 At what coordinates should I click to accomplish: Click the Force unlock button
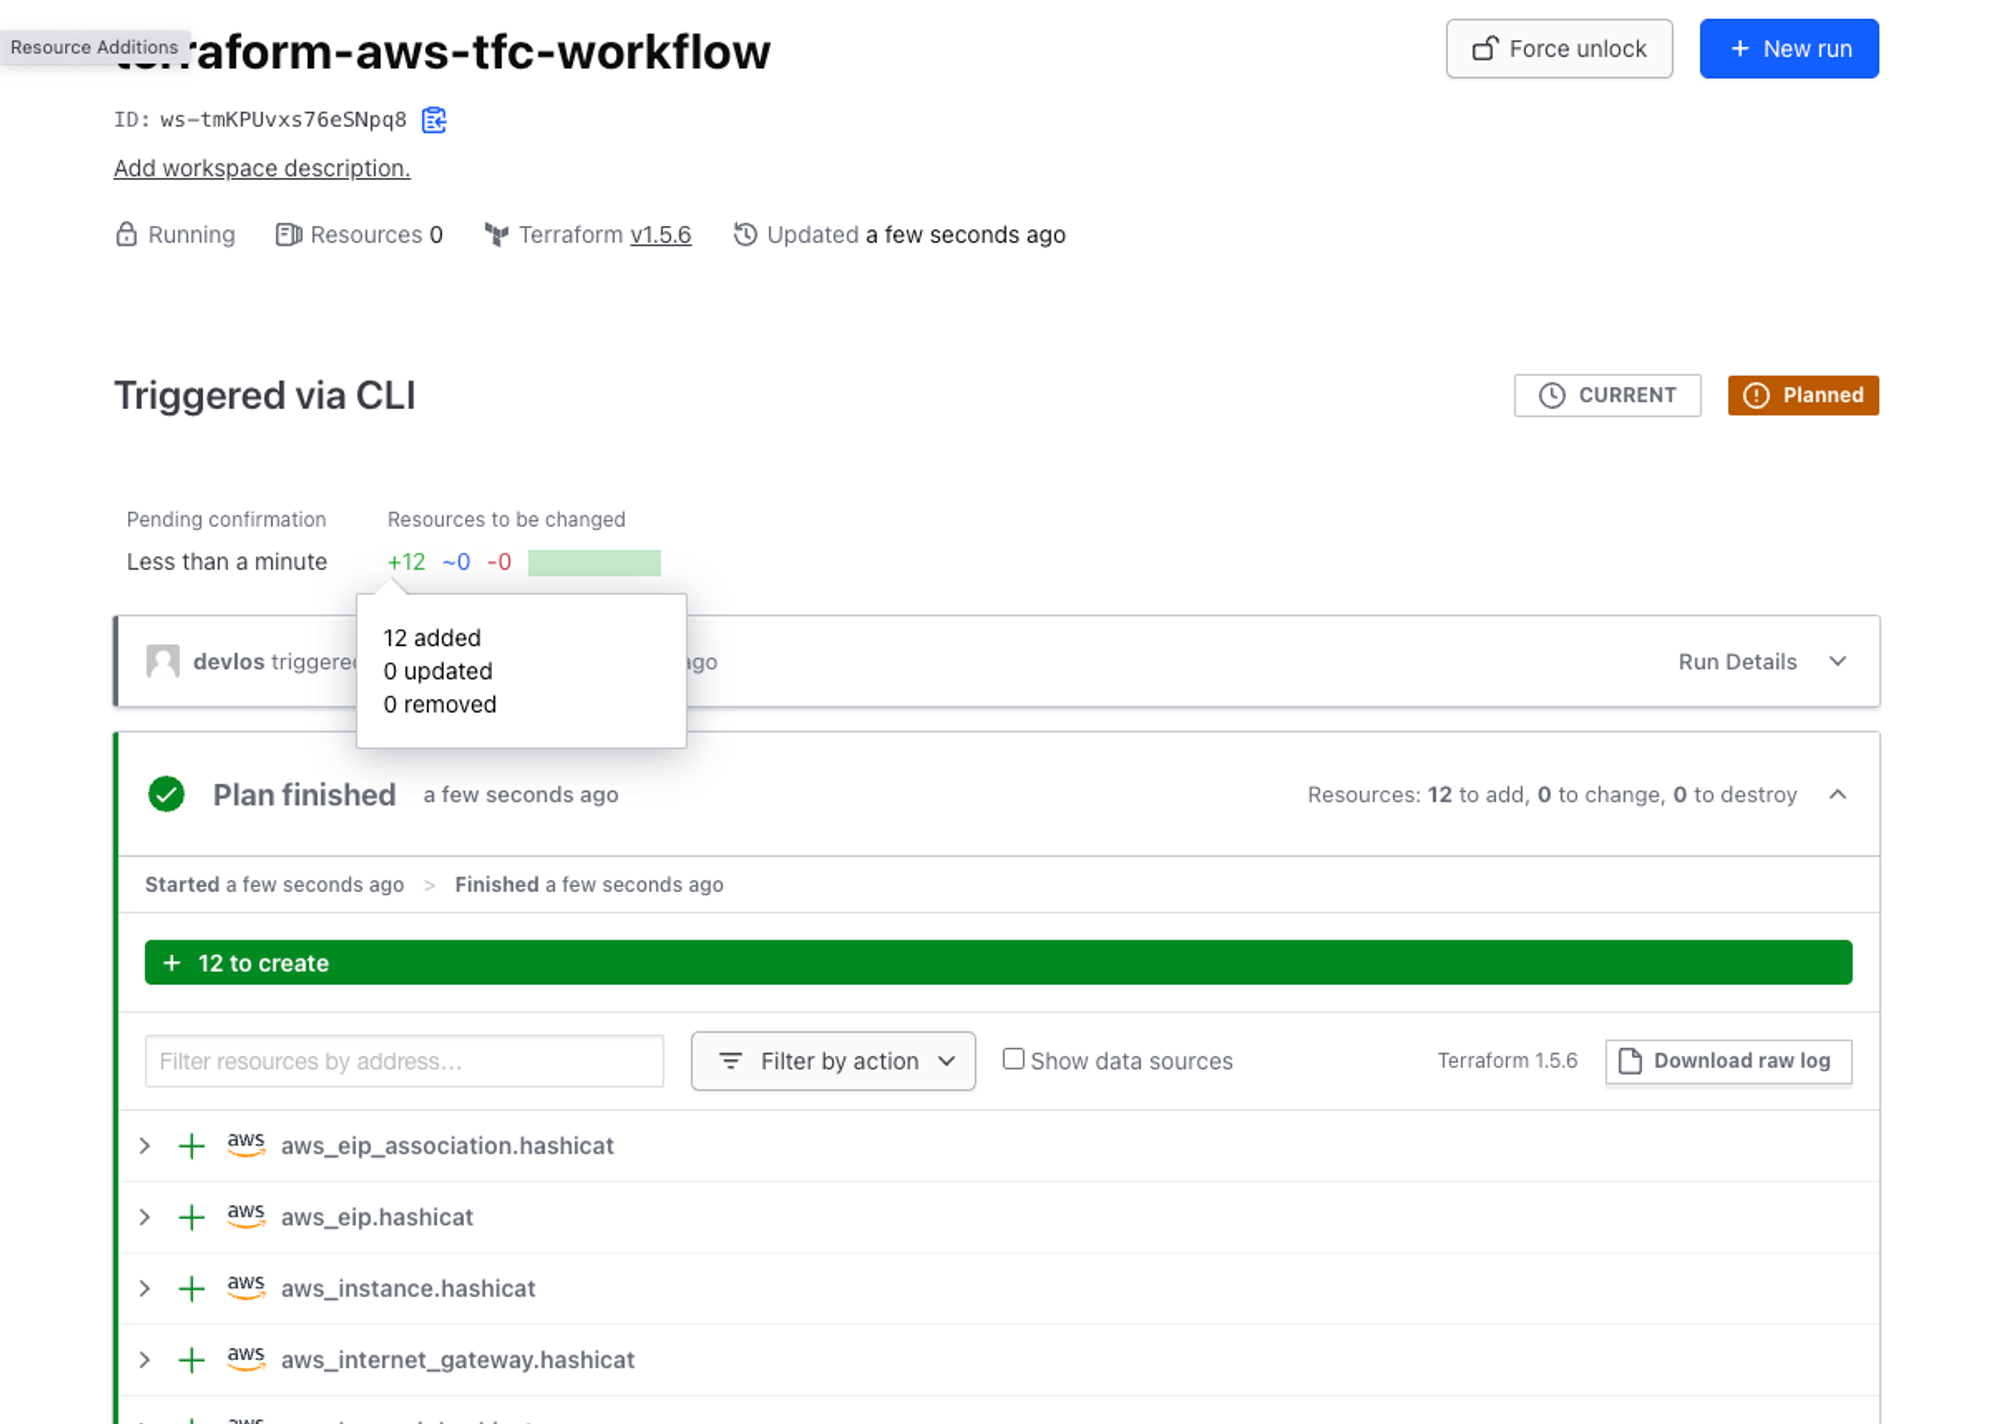[1558, 49]
